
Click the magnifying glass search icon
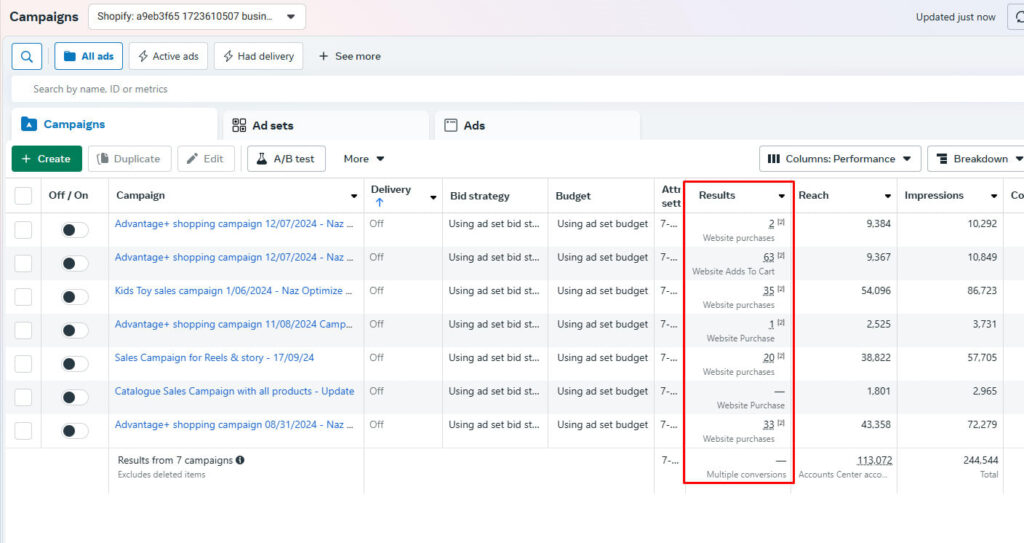[27, 56]
